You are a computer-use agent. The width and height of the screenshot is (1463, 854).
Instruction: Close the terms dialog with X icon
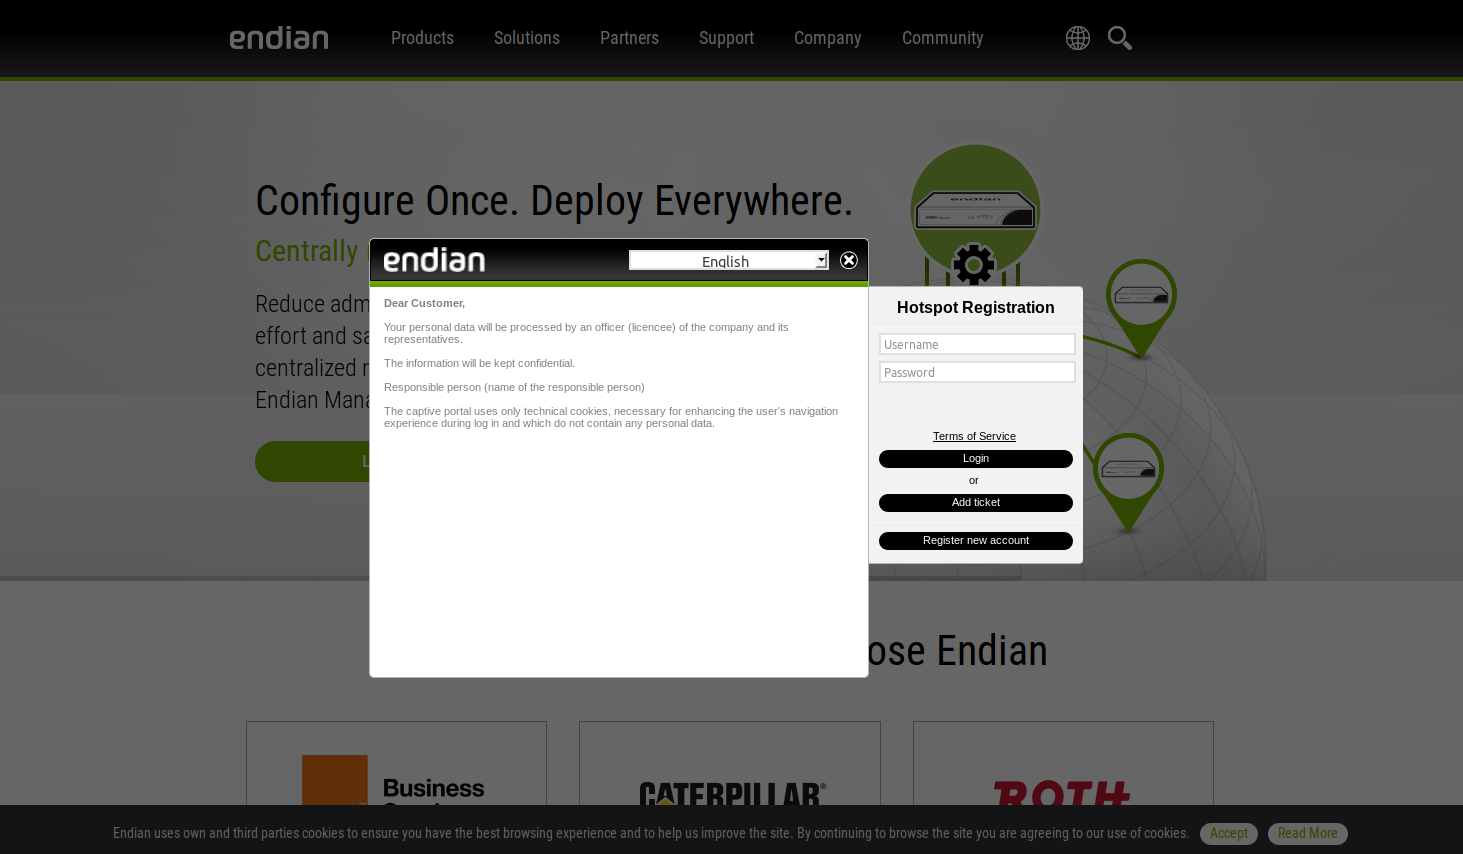tap(849, 260)
